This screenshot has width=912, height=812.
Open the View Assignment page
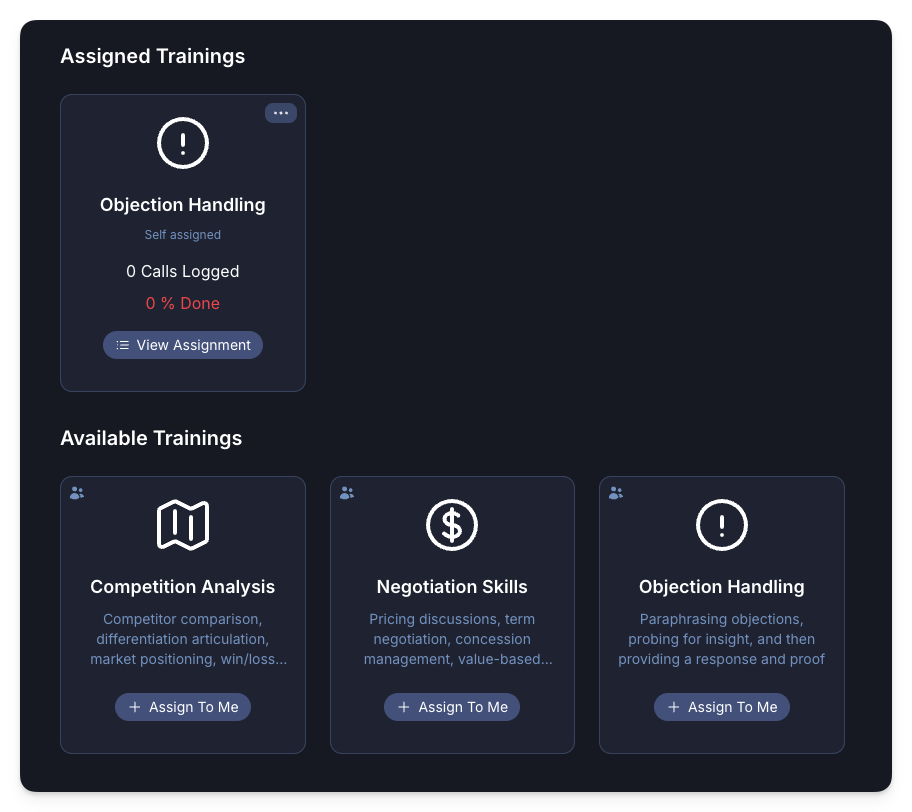[182, 344]
